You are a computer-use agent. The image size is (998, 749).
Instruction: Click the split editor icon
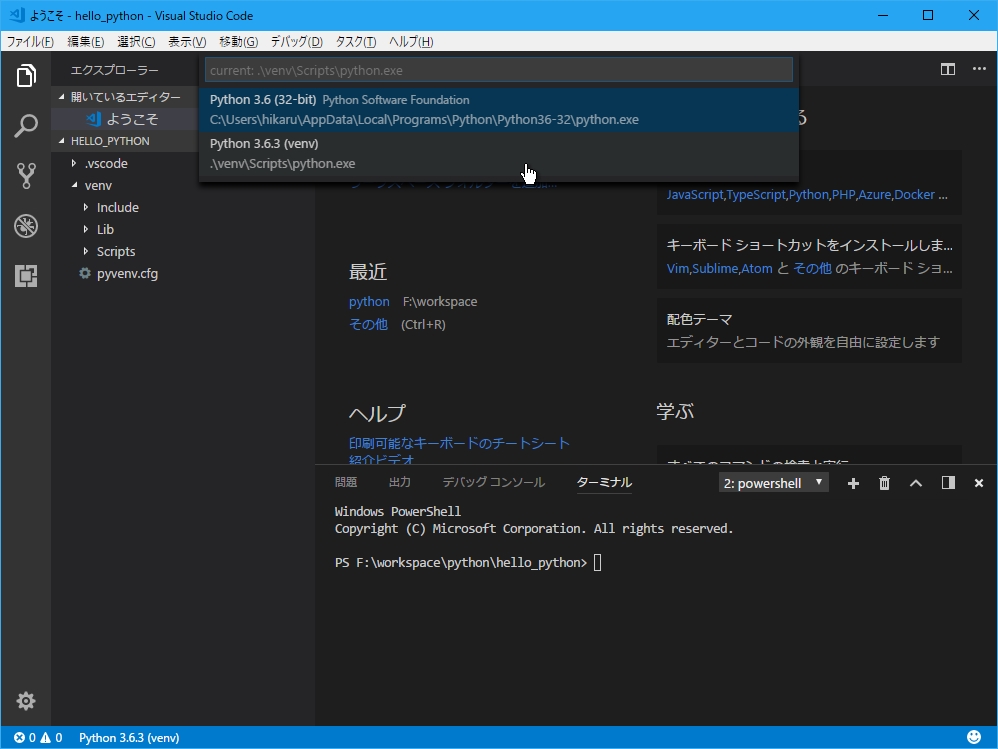click(x=948, y=69)
